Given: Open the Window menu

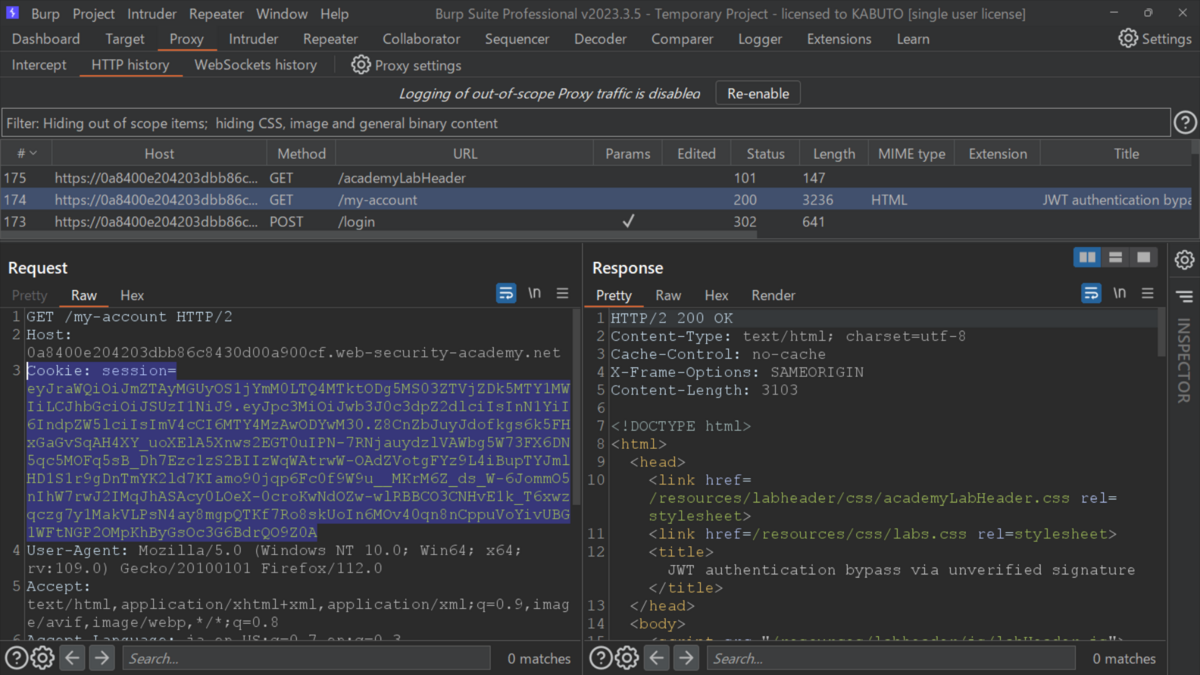Looking at the screenshot, I should point(282,14).
